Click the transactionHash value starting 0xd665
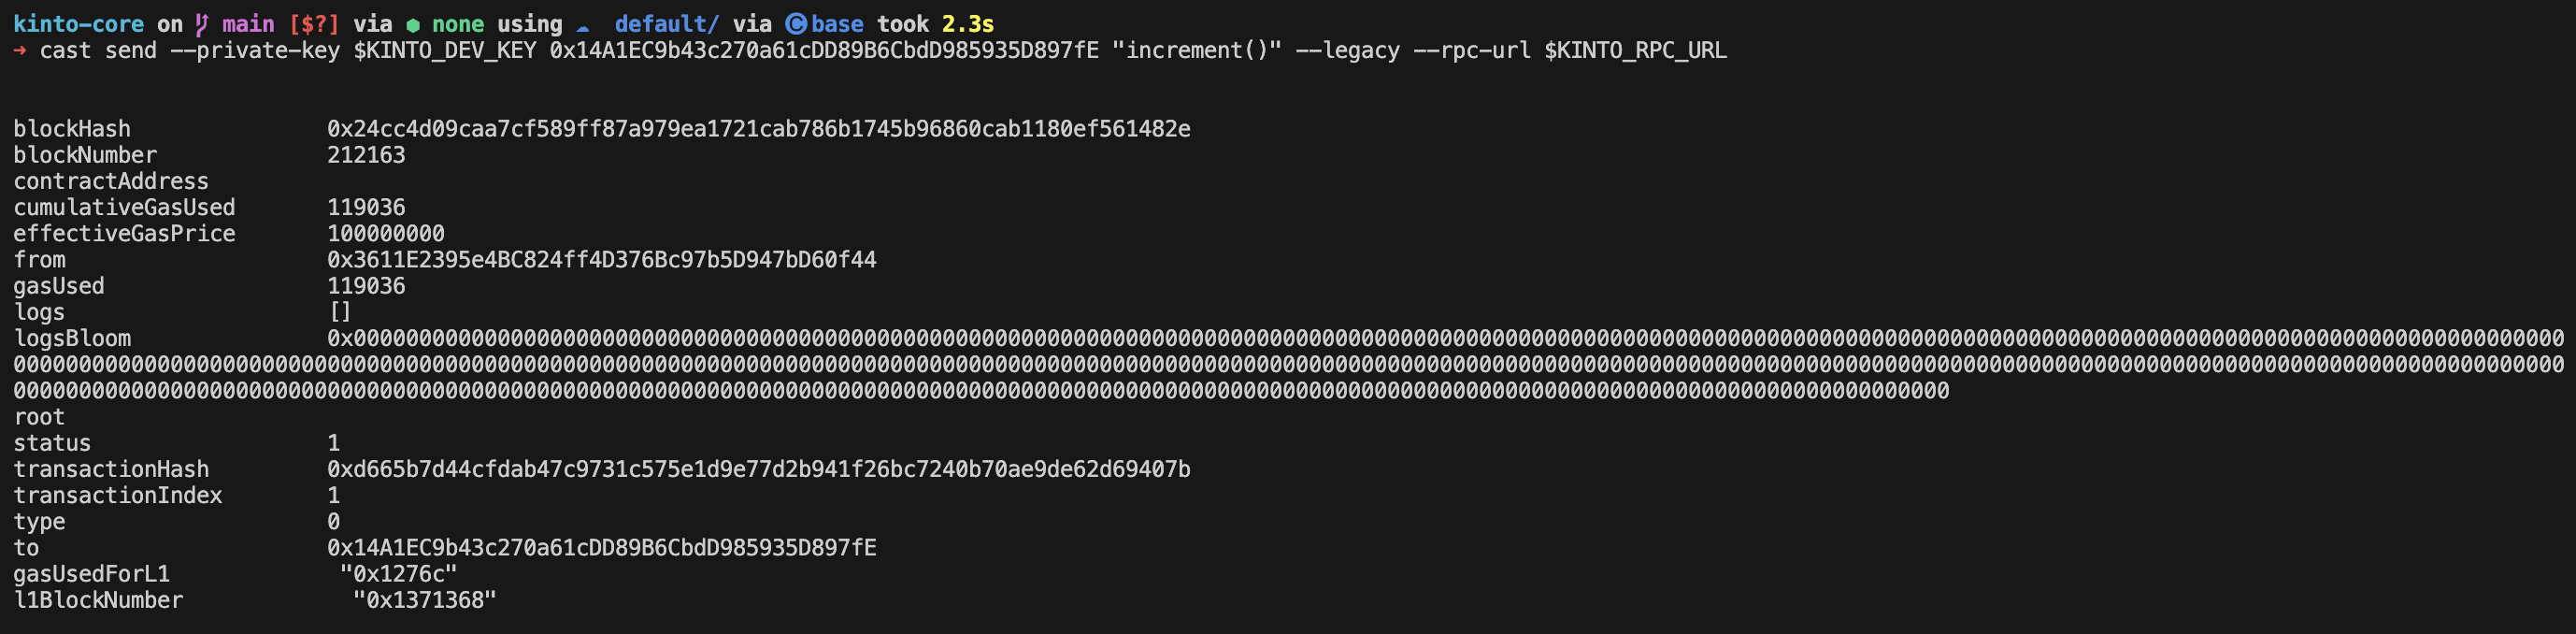 [758, 469]
